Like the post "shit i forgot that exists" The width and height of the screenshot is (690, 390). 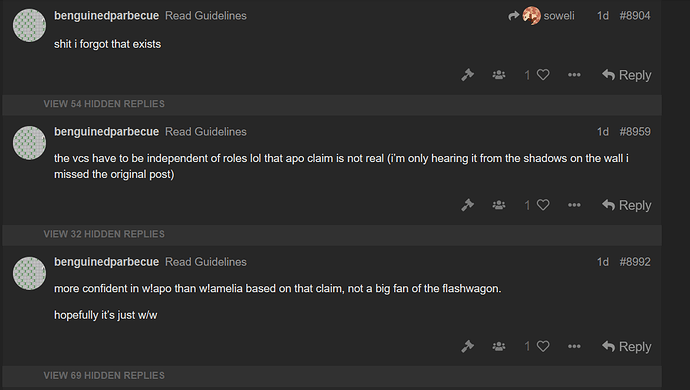[x=543, y=75]
